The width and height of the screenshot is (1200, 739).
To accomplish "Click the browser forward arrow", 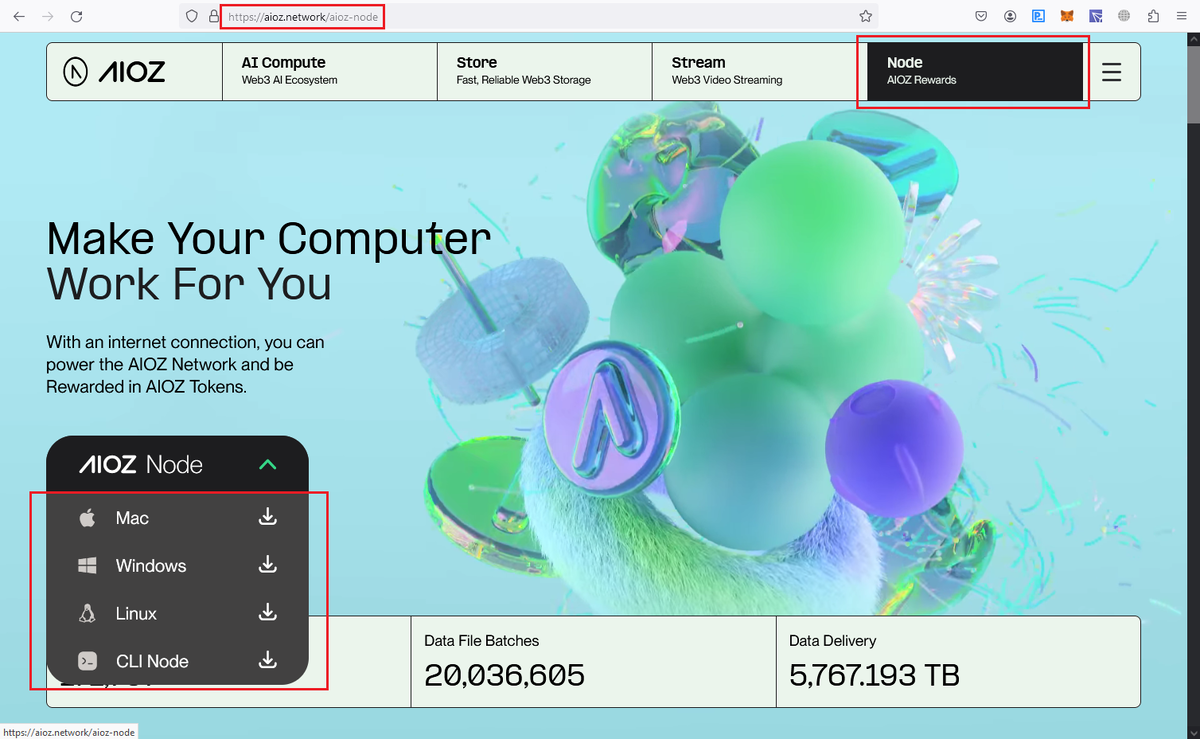I will click(47, 16).
